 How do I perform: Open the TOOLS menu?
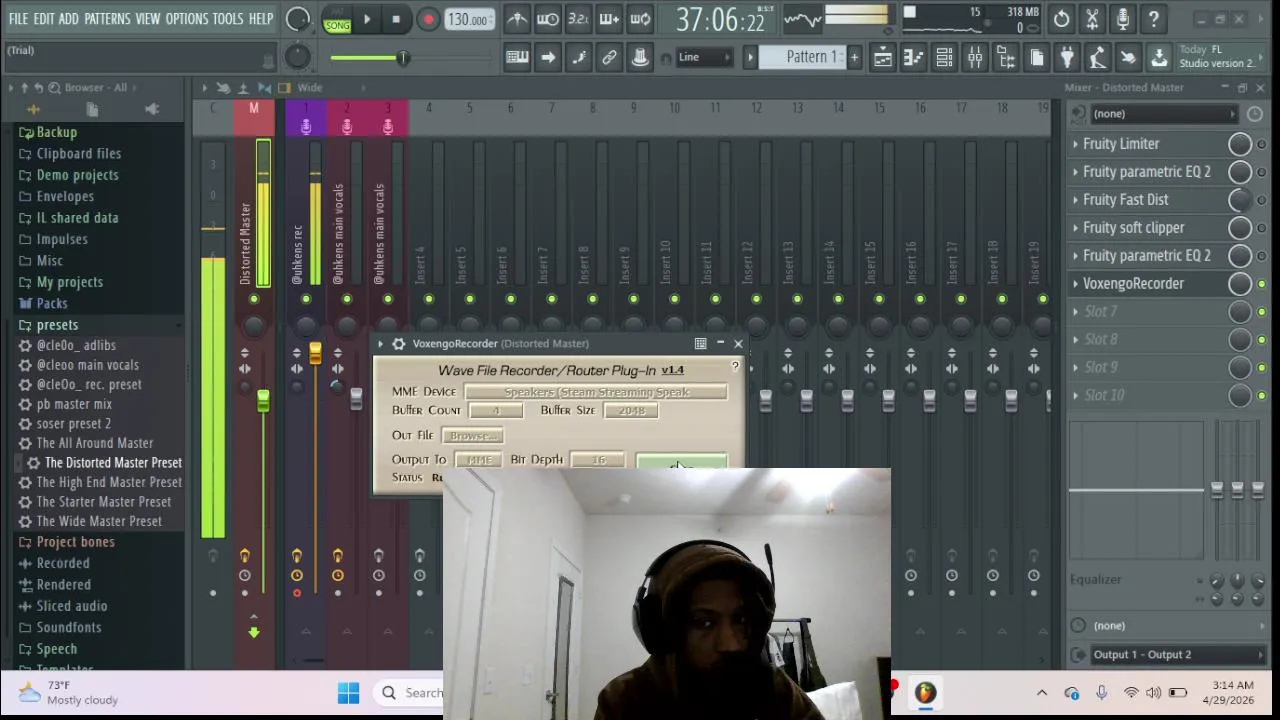tap(228, 19)
